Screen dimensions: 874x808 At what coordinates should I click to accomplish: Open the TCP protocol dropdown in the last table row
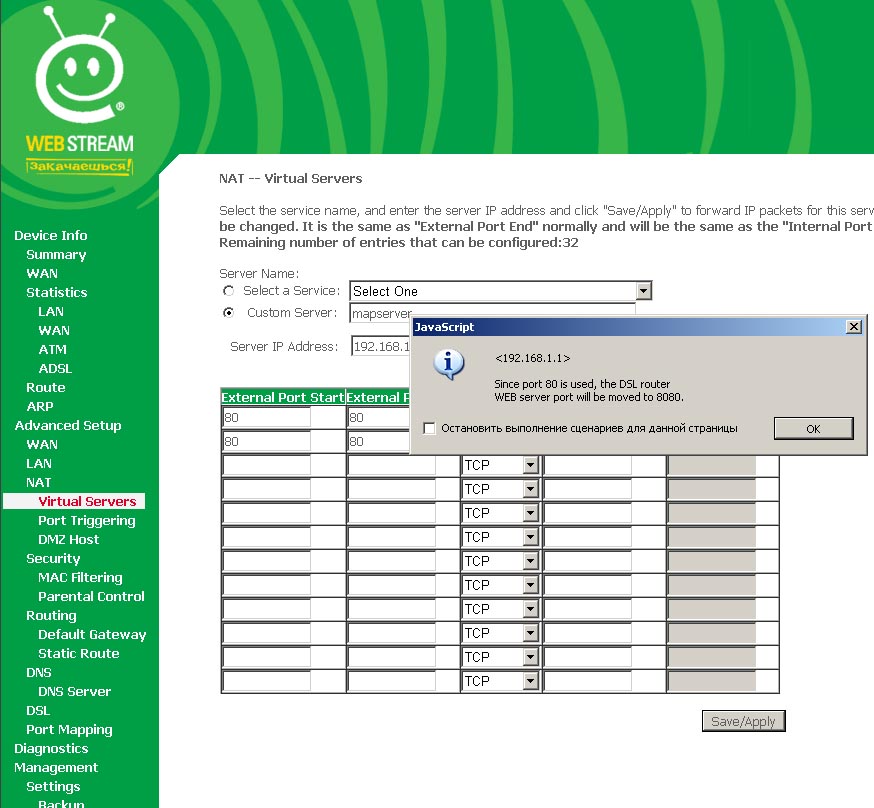point(500,681)
